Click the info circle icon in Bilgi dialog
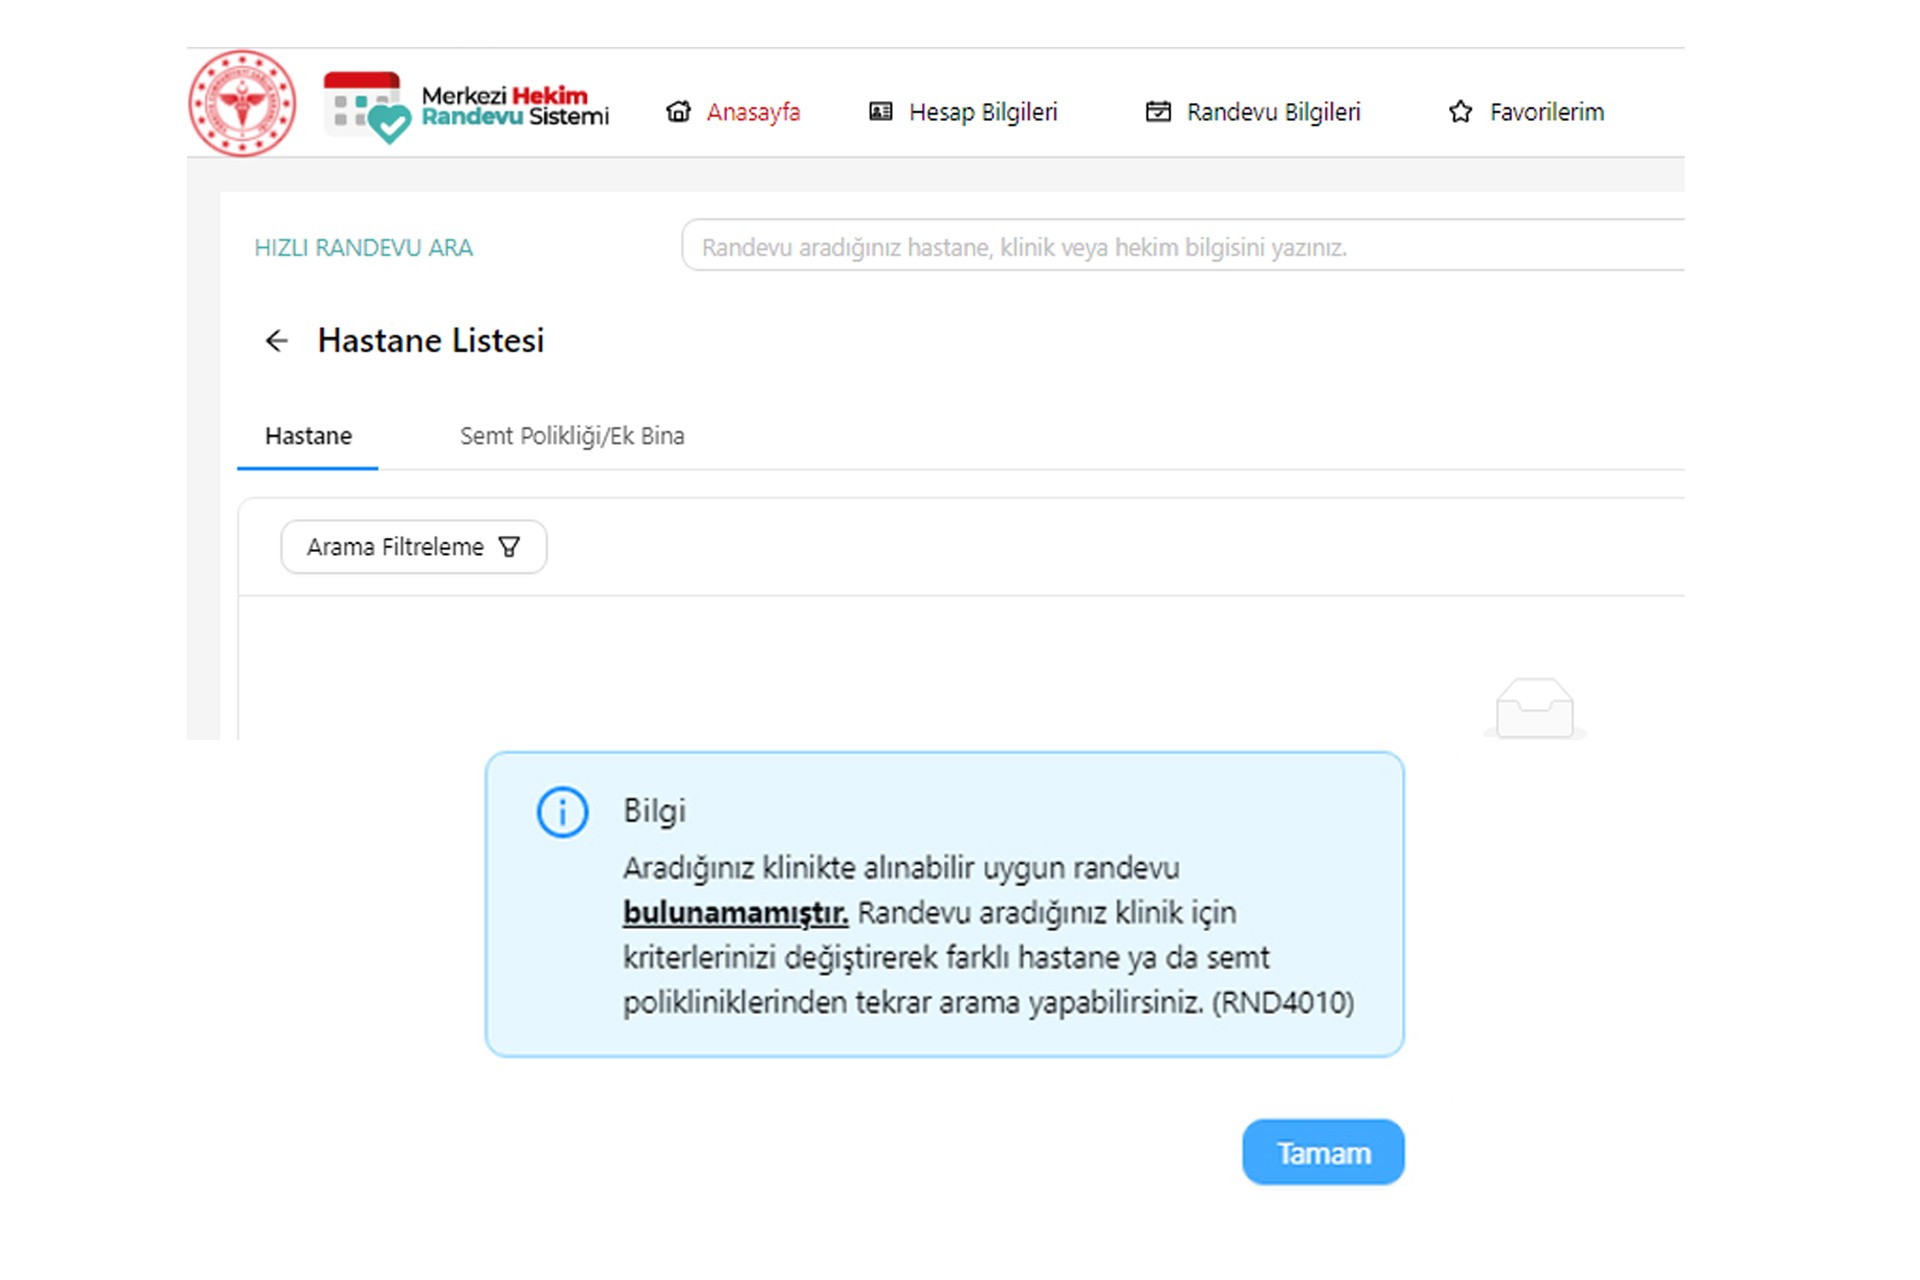Viewport: 1920px width, 1280px height. click(562, 812)
